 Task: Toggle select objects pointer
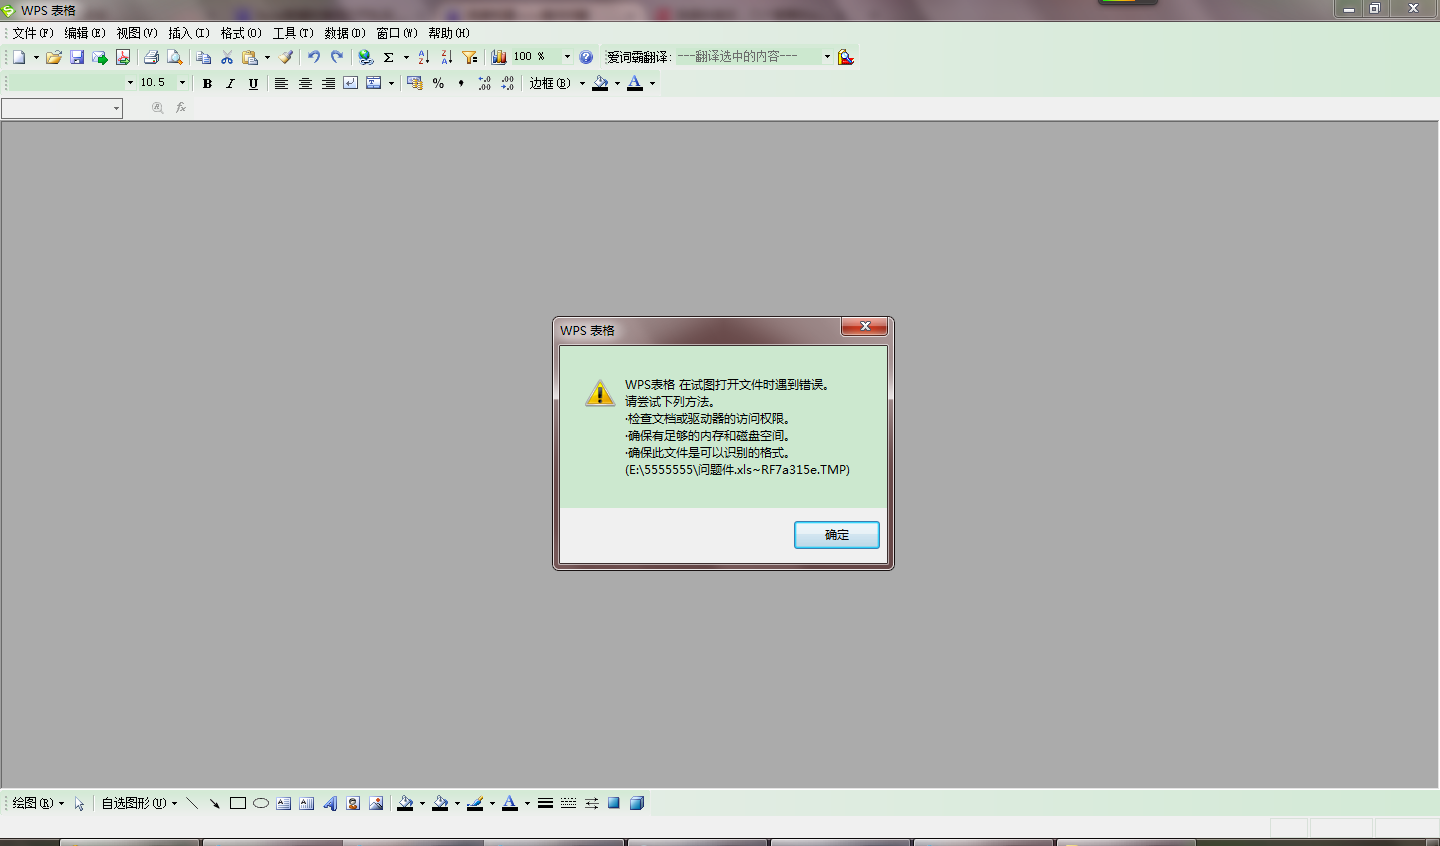coord(79,803)
